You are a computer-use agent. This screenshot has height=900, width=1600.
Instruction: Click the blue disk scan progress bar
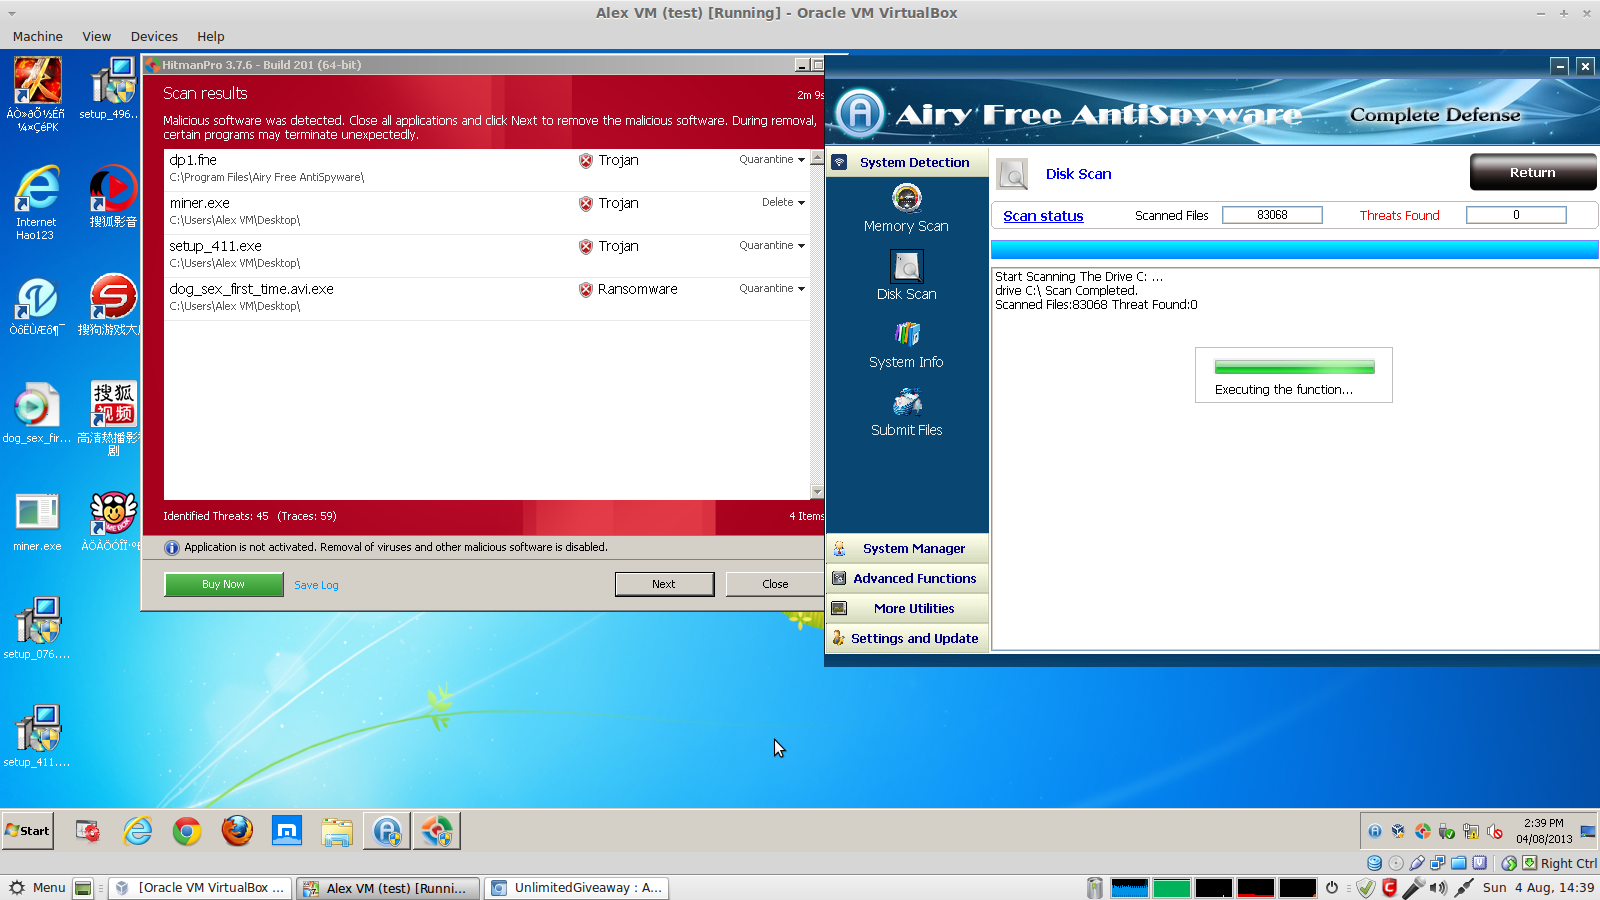[1294, 249]
